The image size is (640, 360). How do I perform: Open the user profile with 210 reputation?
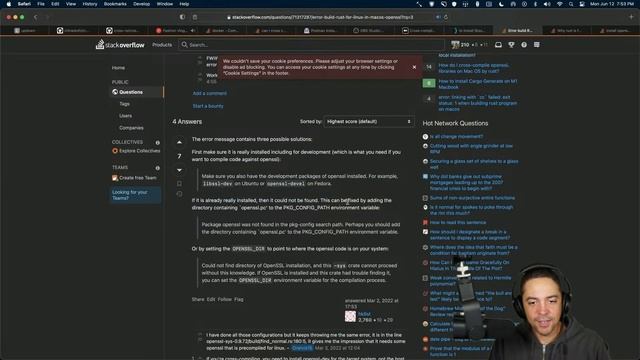pos(469,44)
